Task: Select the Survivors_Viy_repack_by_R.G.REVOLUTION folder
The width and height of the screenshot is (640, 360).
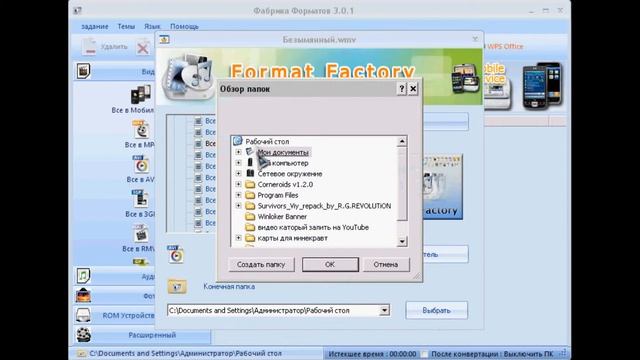Action: 324,206
